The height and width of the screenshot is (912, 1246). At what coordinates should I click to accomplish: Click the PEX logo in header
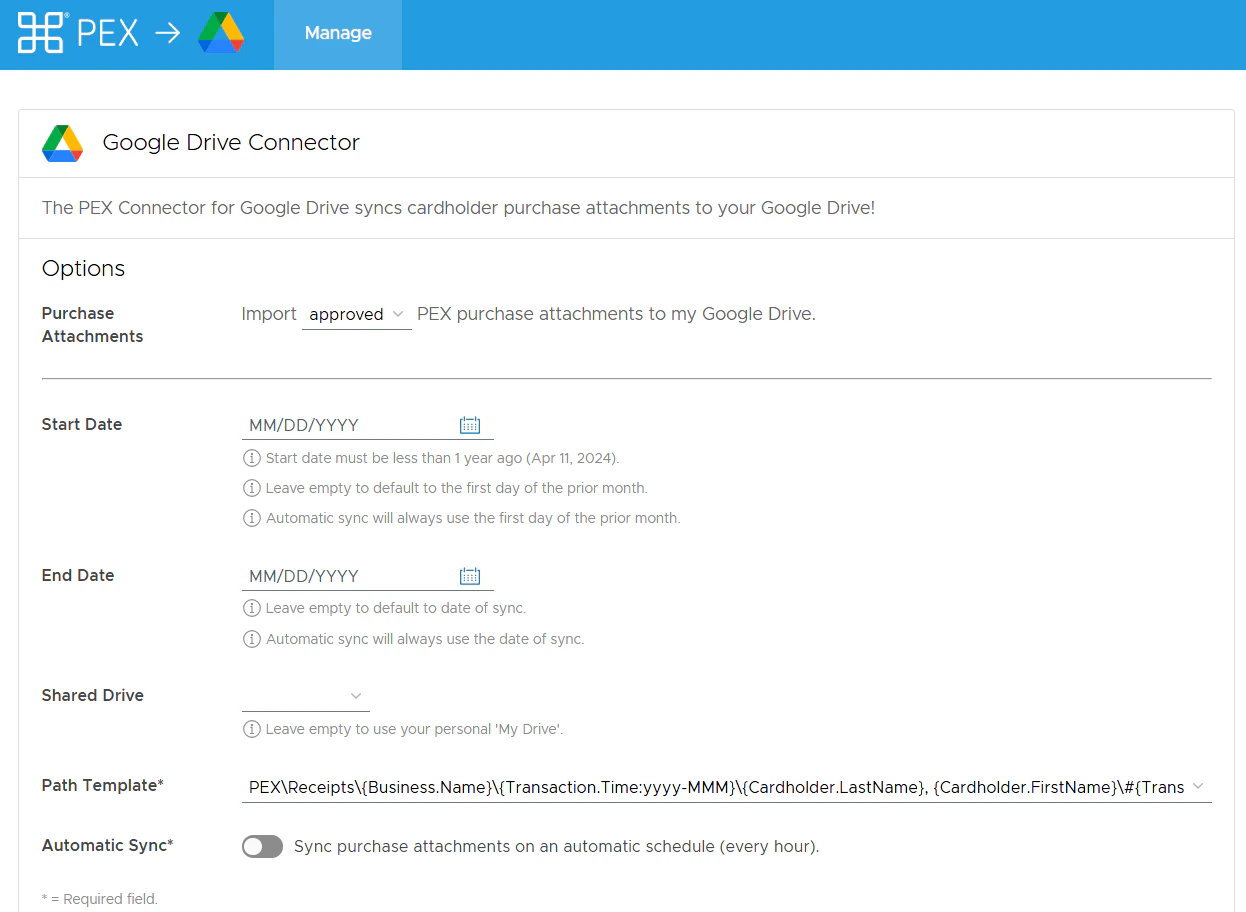tap(78, 33)
